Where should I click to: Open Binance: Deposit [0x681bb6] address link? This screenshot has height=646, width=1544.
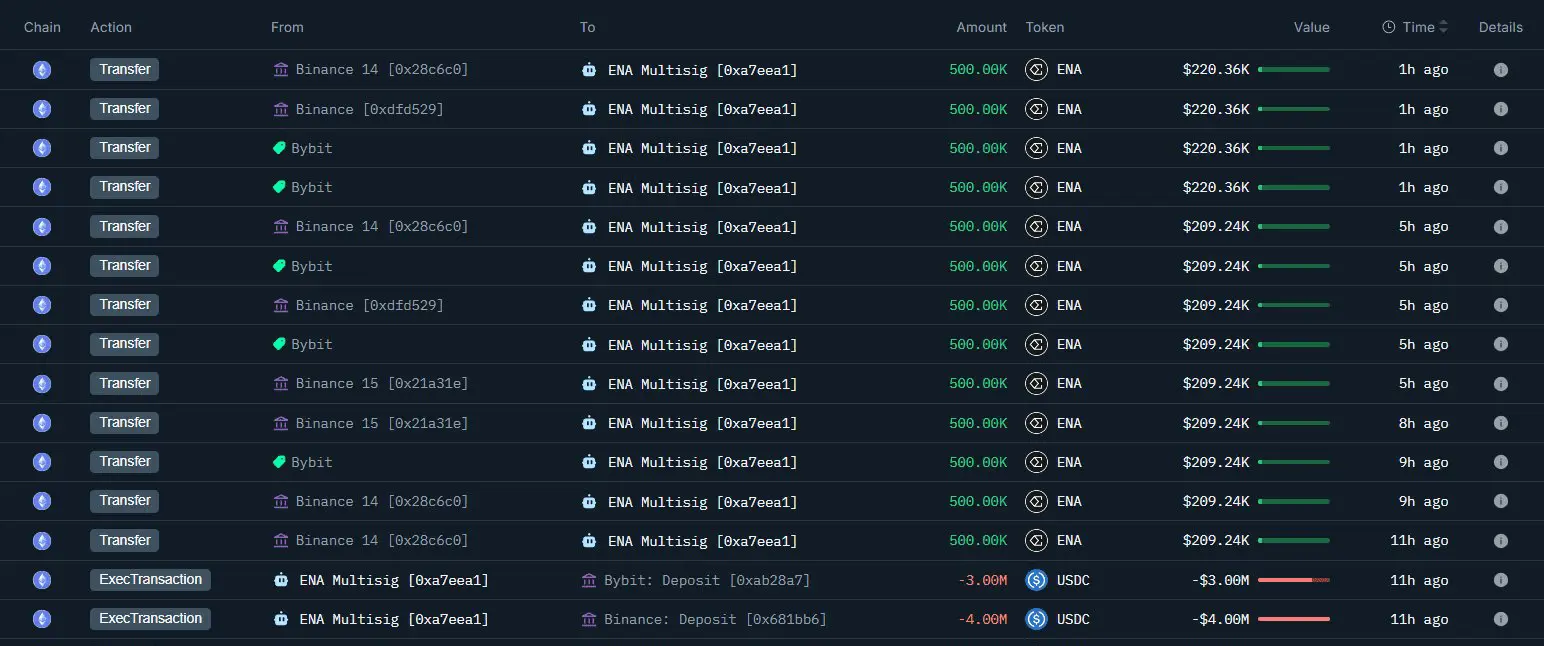pos(715,619)
